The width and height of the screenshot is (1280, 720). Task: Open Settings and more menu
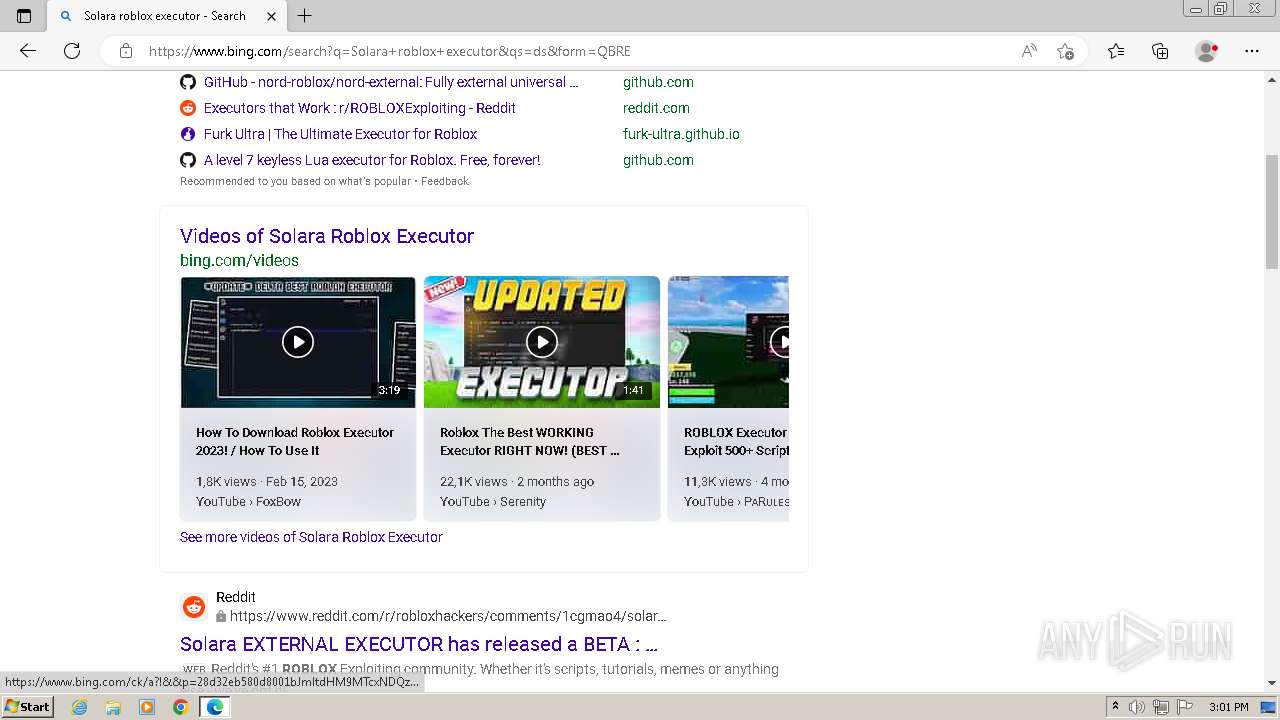[1252, 51]
